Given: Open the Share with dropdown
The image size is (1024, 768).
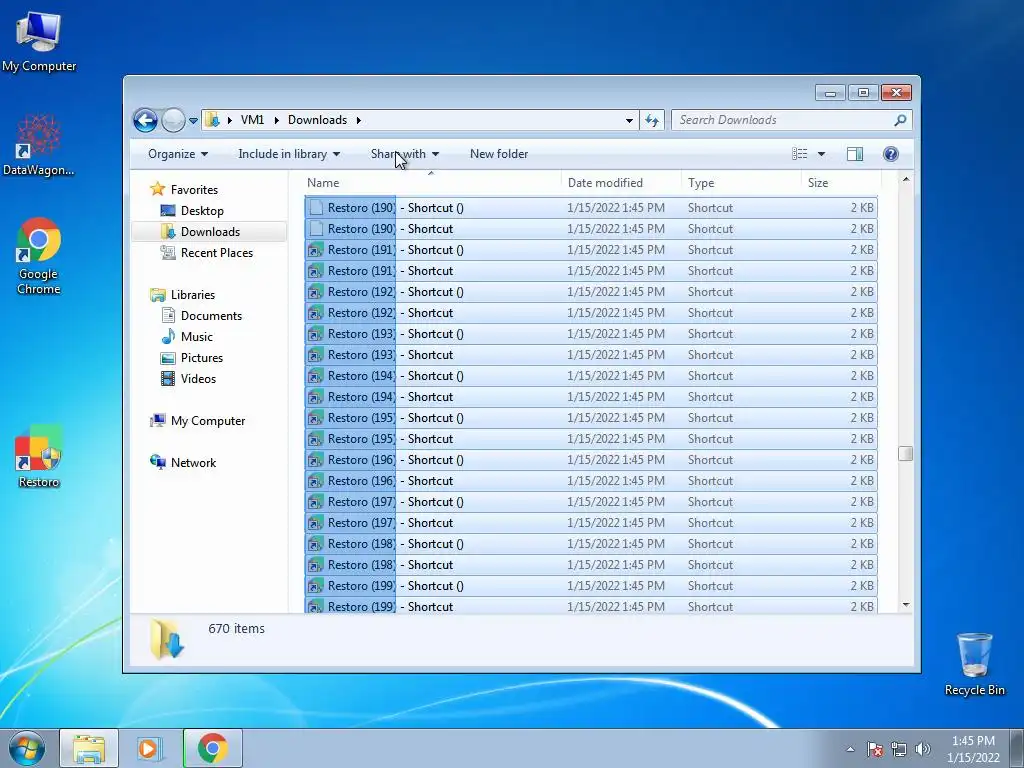Looking at the screenshot, I should 405,154.
